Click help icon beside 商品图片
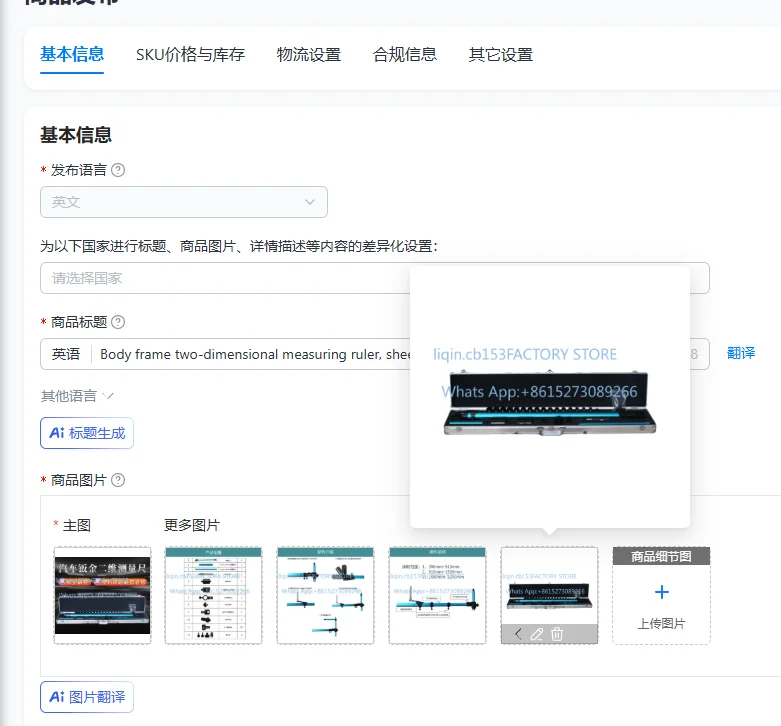Screen dimensions: 781x726 click(x=118, y=480)
